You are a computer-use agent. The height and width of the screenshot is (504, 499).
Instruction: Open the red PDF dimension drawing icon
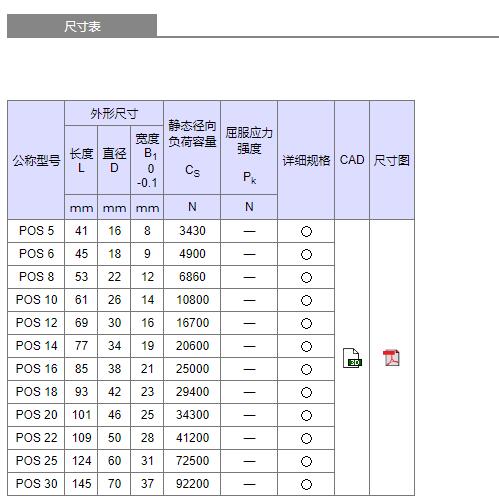point(391,358)
